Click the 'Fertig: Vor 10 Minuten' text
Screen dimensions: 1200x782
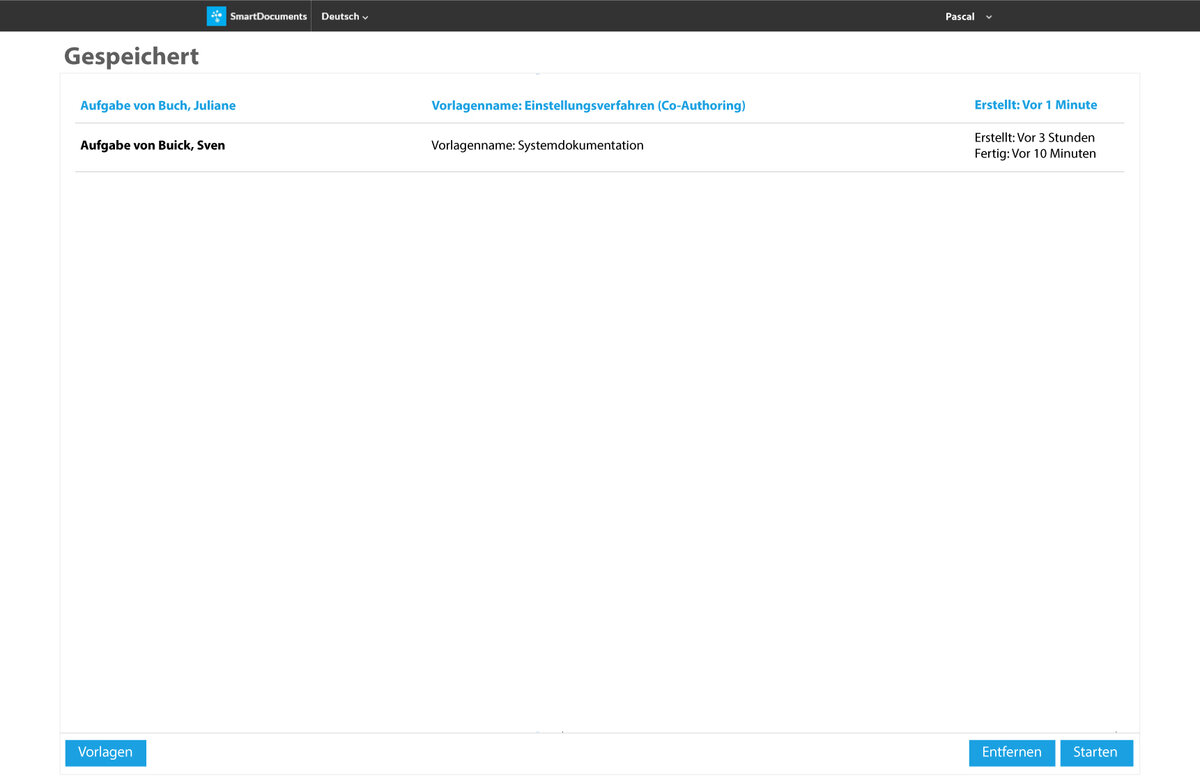click(x=1035, y=154)
